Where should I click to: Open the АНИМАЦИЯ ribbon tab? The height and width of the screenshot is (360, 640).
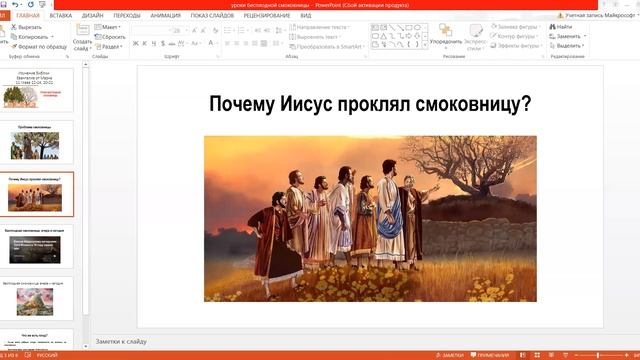165,16
